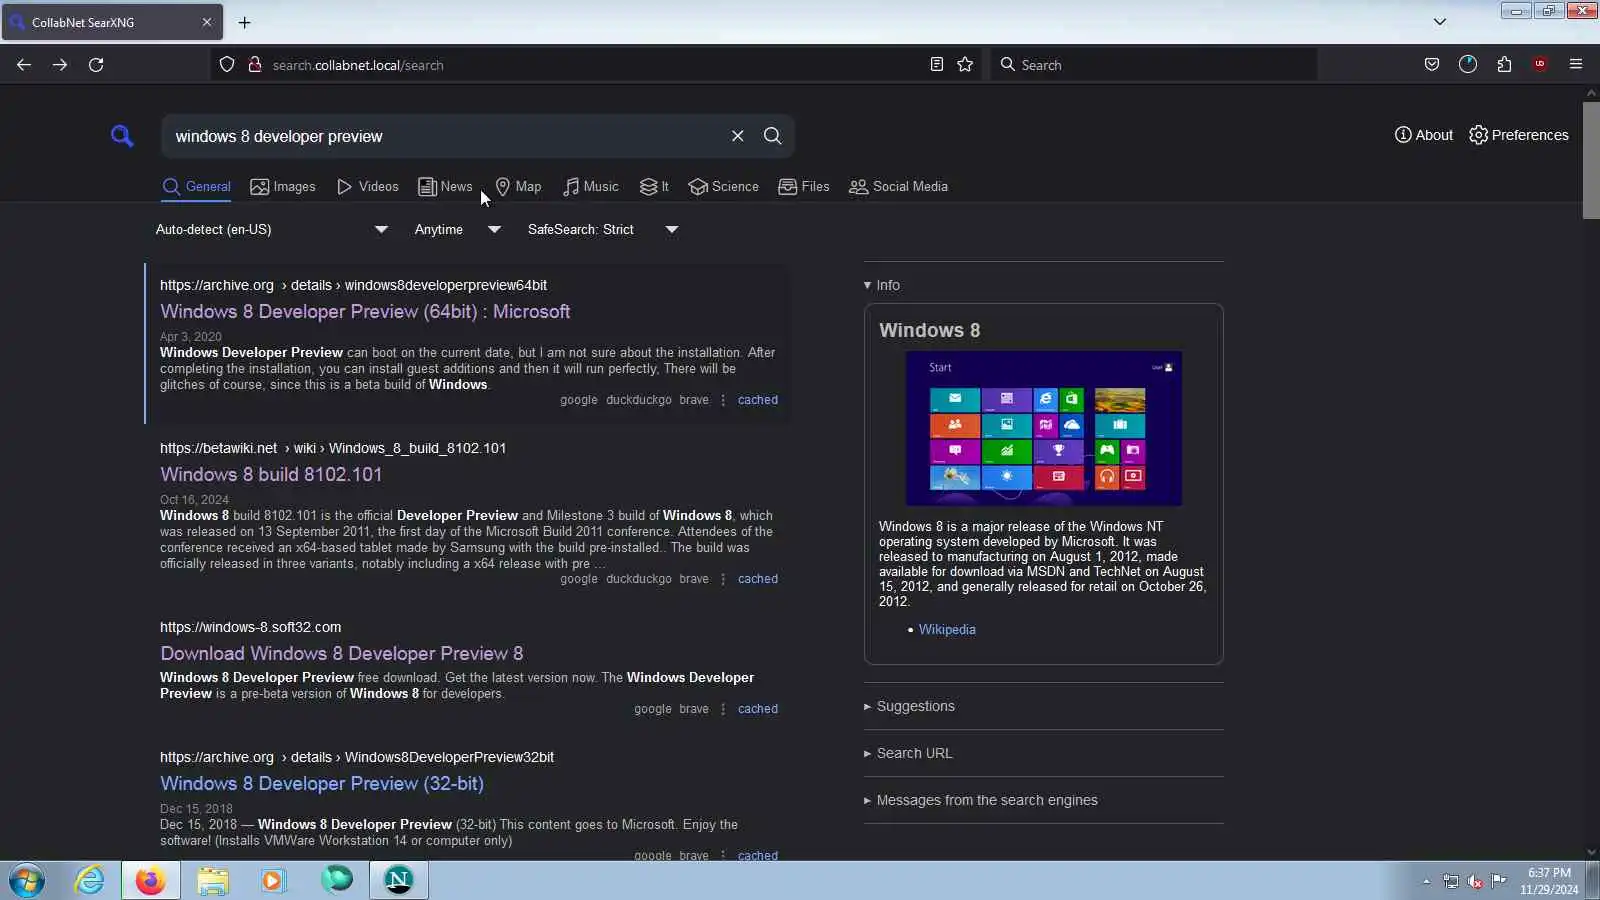Show hidden system tray icons
Screen dimensions: 1600x900
click(x=1427, y=882)
